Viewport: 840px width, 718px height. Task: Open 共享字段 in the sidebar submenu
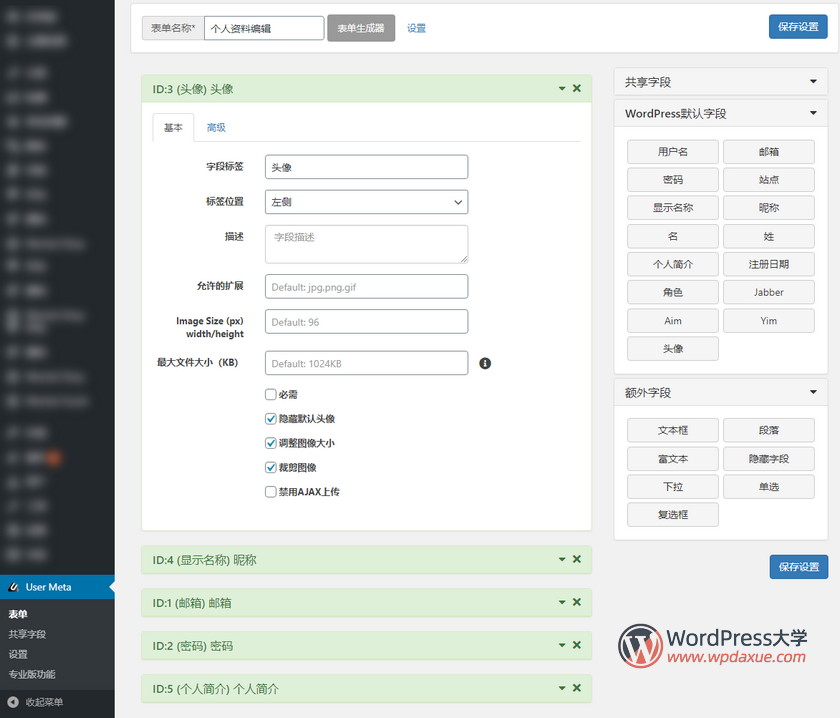(27, 634)
